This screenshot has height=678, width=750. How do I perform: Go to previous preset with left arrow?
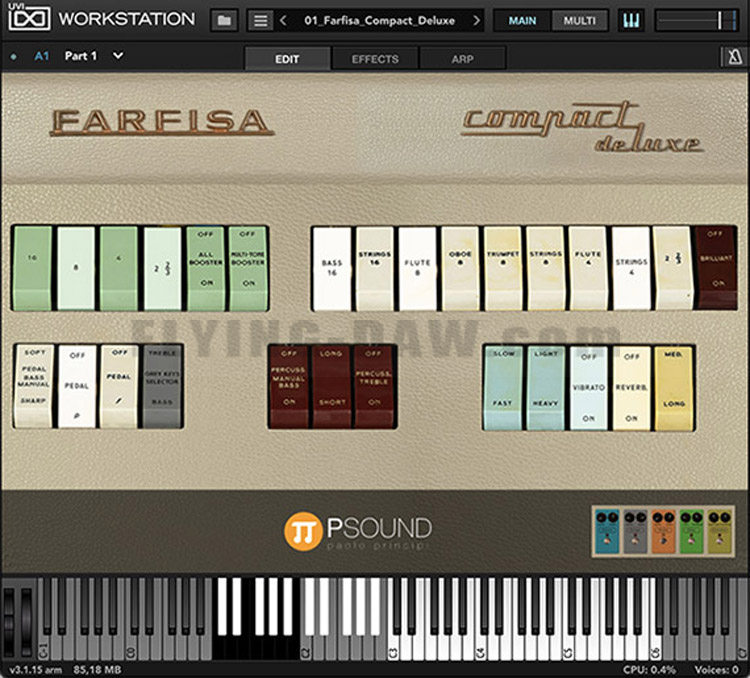[x=283, y=21]
